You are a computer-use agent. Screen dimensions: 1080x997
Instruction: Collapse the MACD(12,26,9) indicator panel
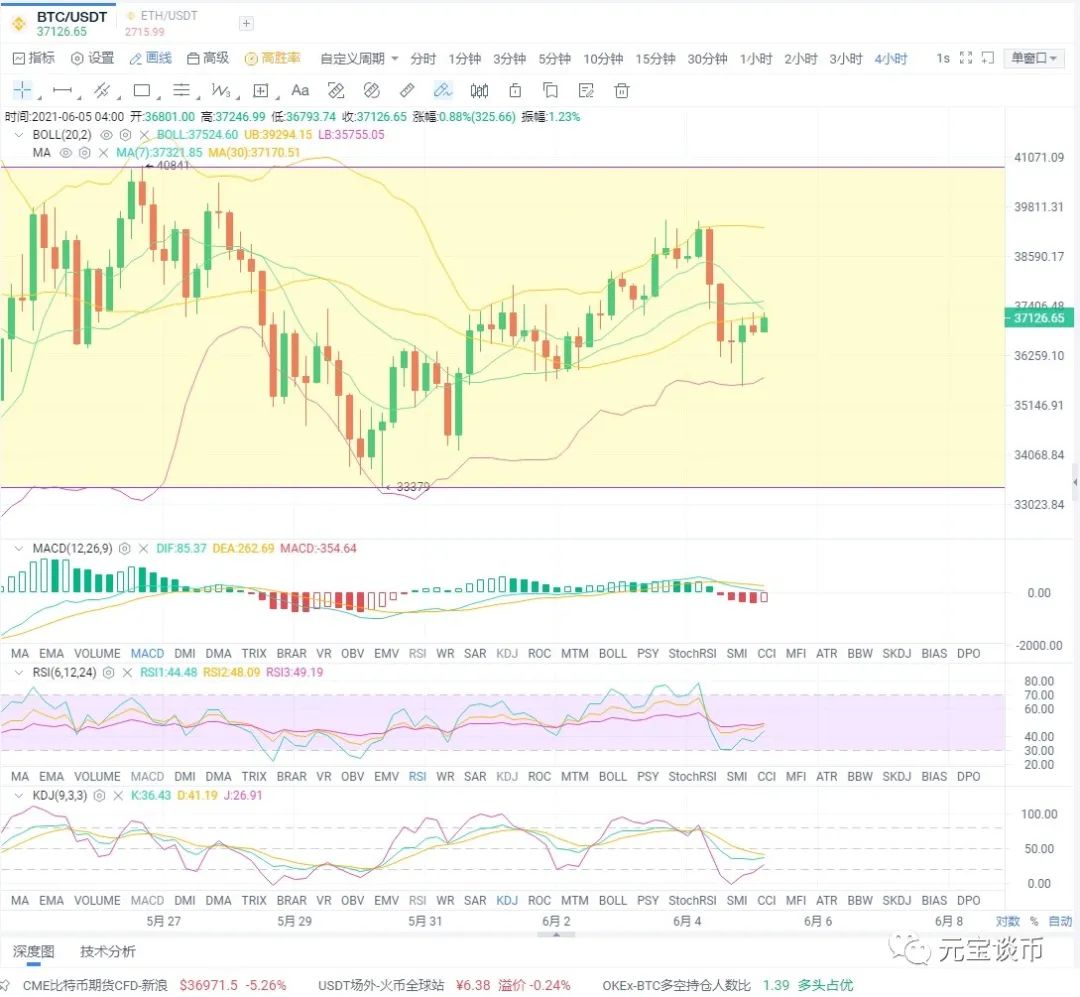point(21,548)
